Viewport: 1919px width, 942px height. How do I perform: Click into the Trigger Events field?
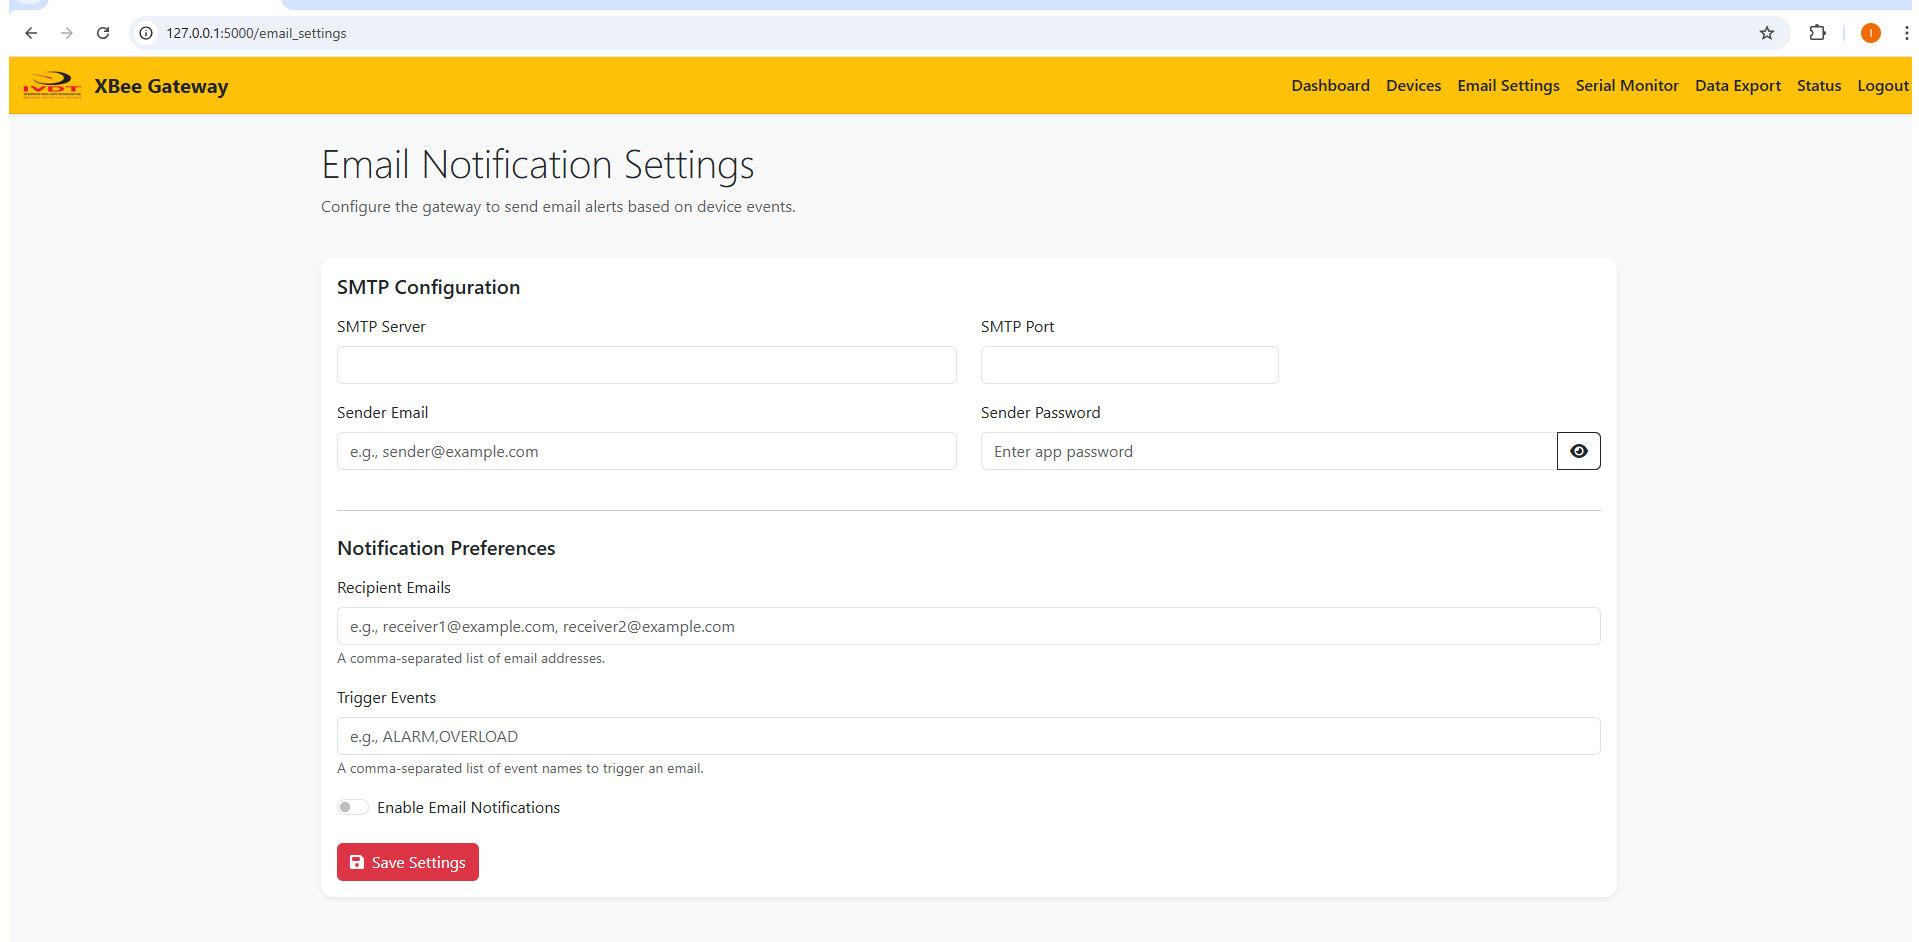point(968,736)
